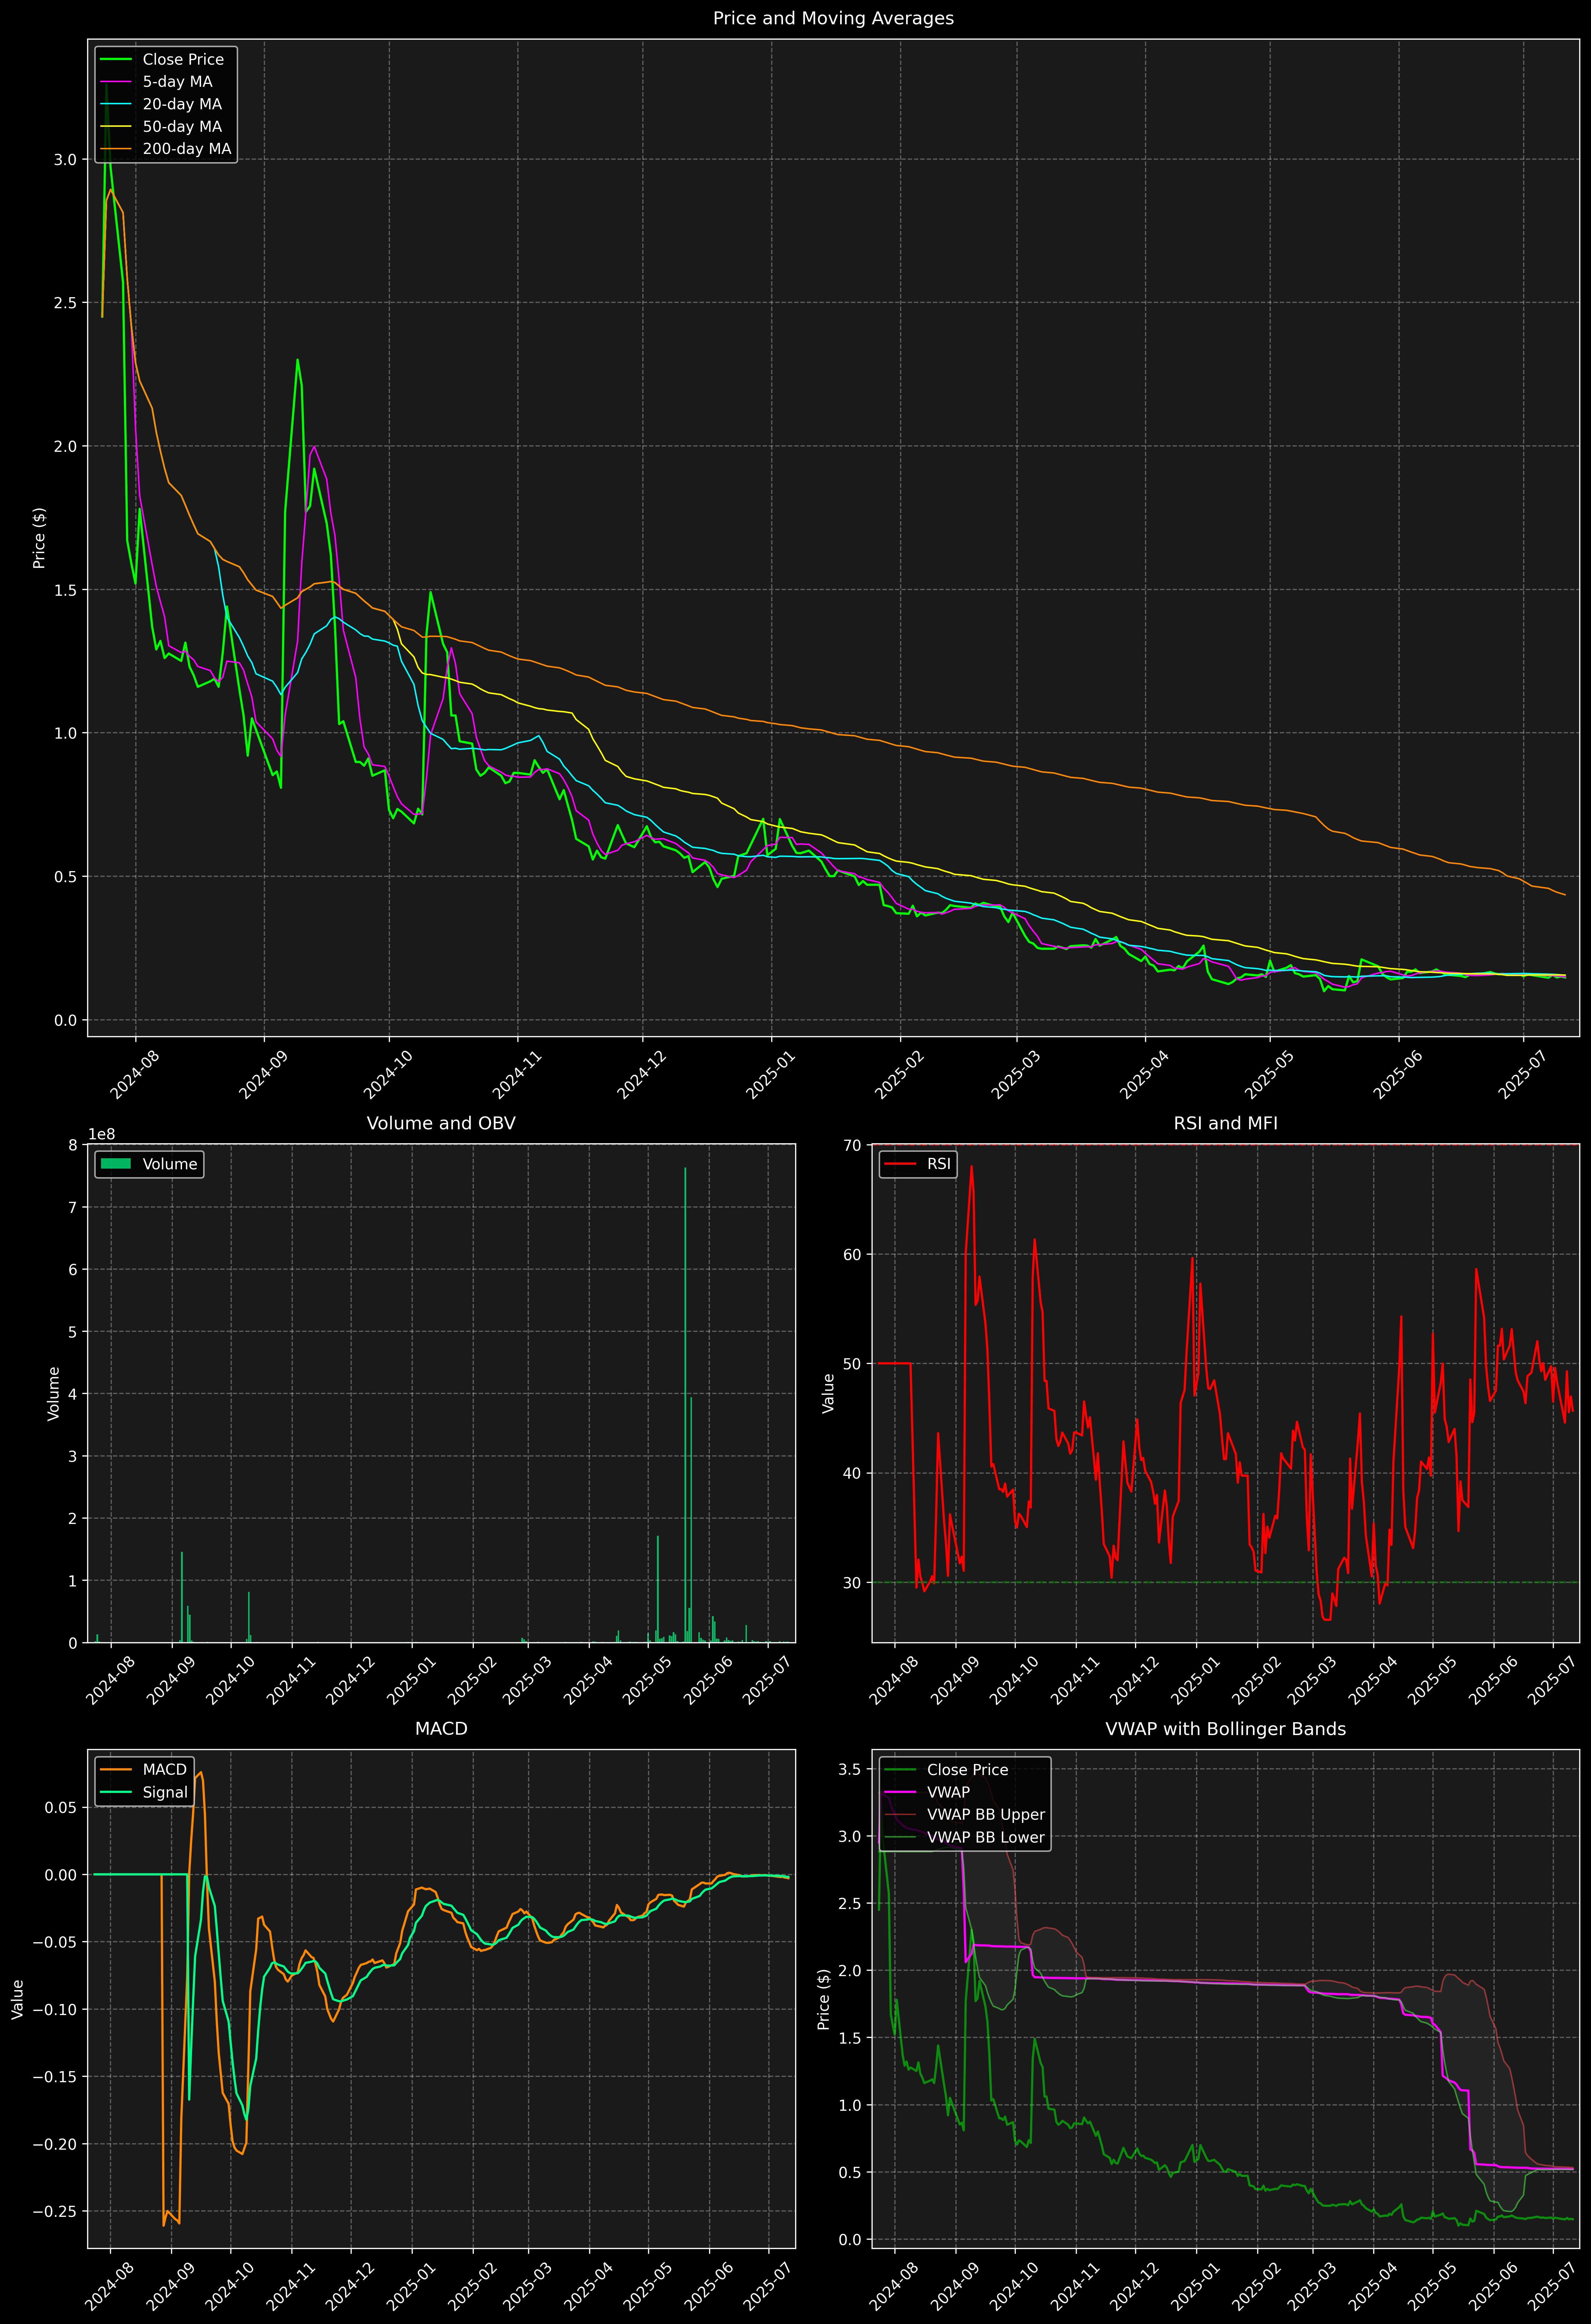Select the '200-day MA' legend entry
Viewport: 1591px width, 2324px height.
(187, 149)
